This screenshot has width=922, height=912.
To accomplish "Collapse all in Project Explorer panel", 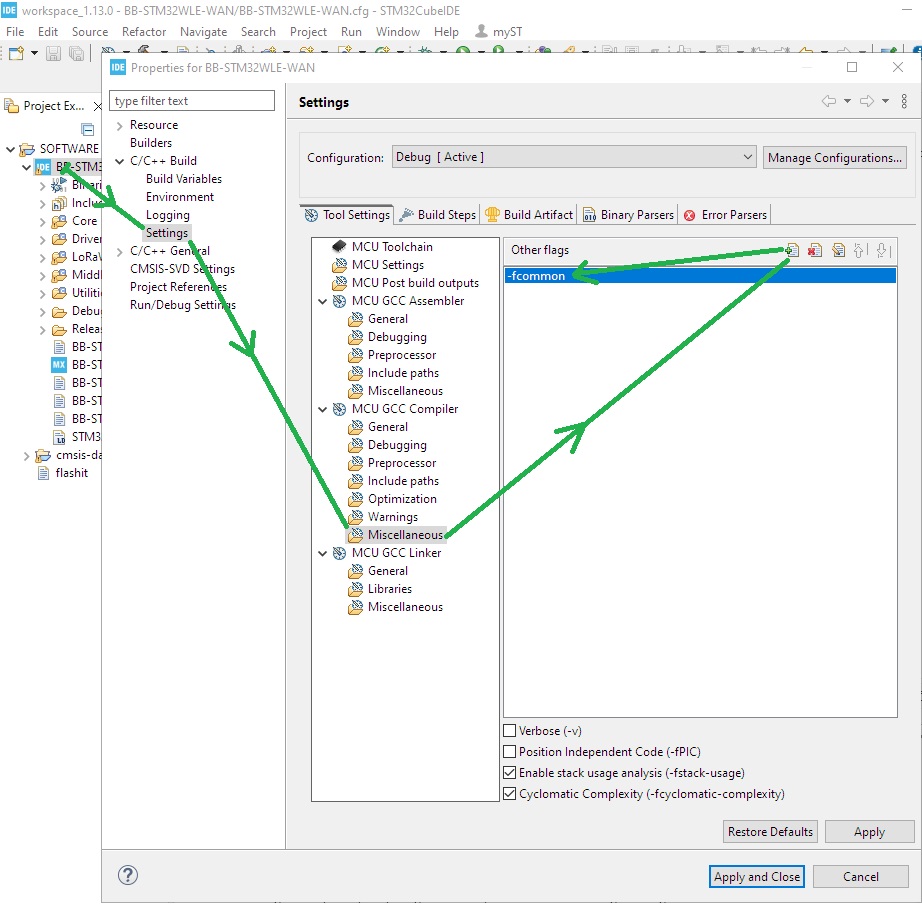I will (88, 129).
